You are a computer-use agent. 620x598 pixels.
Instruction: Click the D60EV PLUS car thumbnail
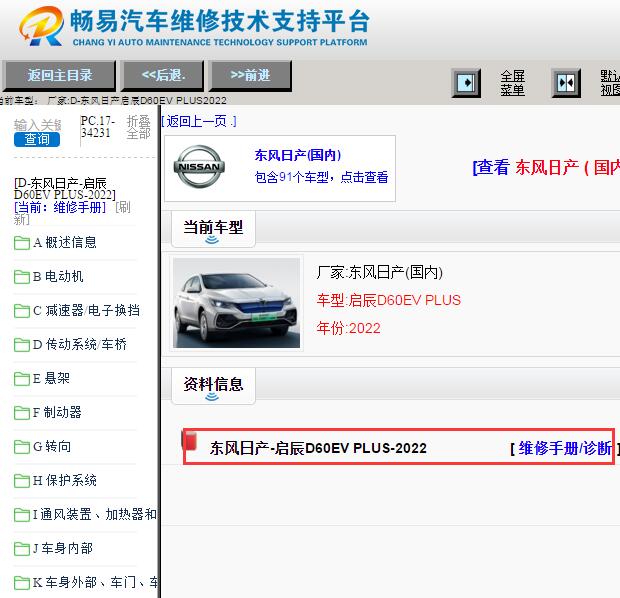pos(236,303)
